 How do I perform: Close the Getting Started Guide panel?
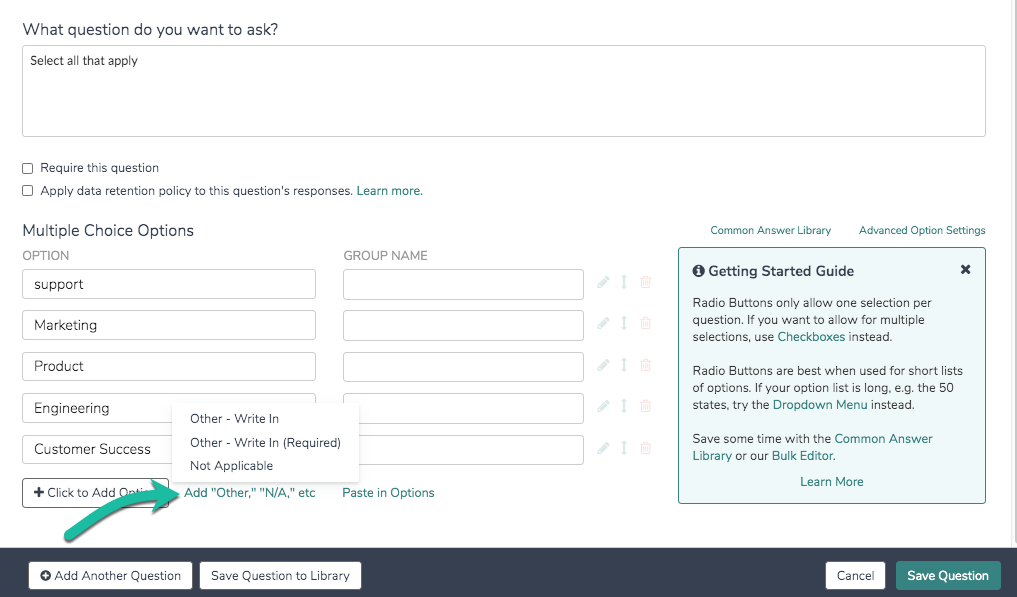(x=965, y=269)
